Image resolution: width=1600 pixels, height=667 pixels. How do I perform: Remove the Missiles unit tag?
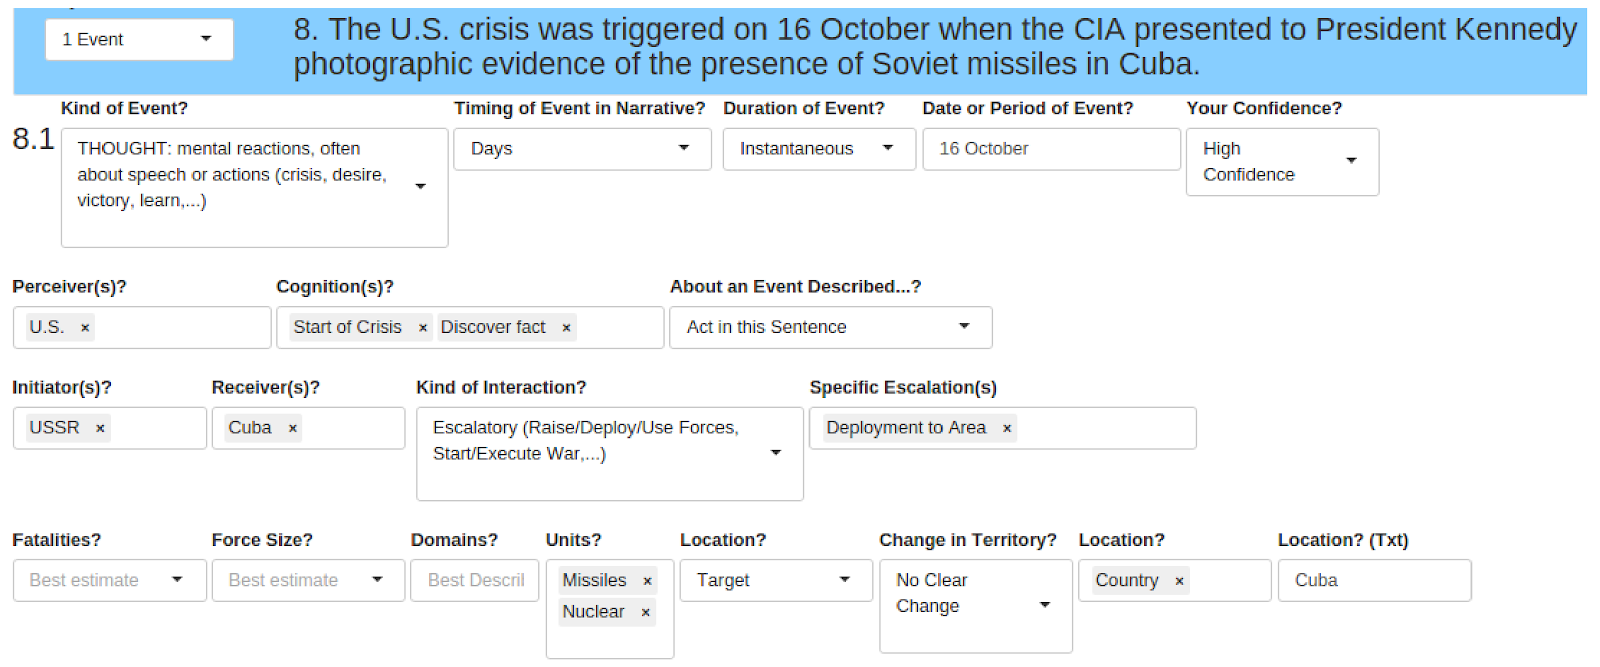coord(647,581)
